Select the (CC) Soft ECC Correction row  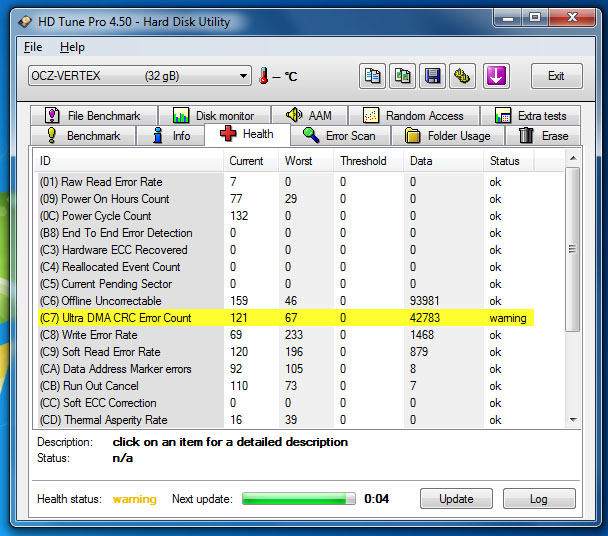click(286, 403)
